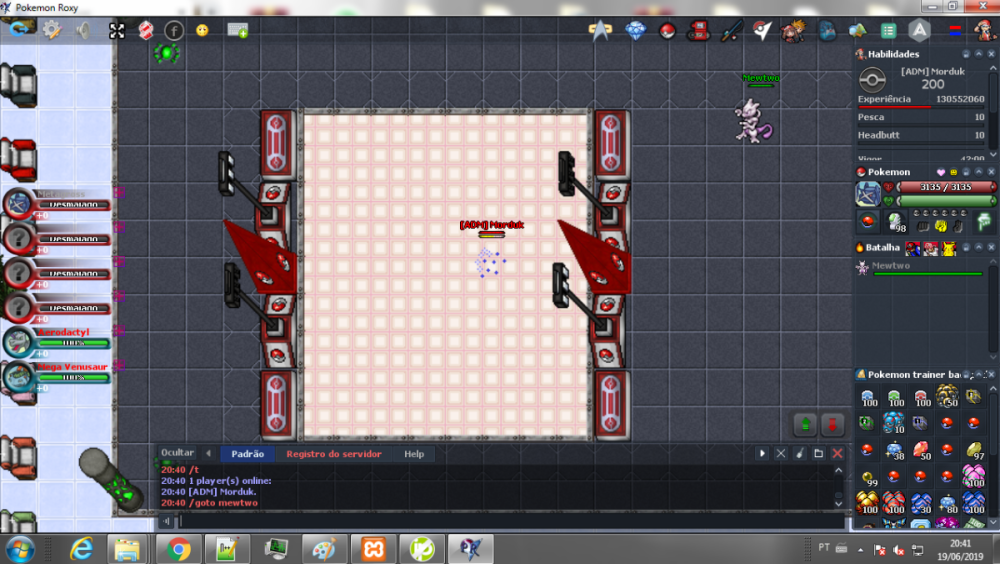Image resolution: width=1000 pixels, height=564 pixels.
Task: Mute sound with the speaker icon
Action: pyautogui.click(x=84, y=30)
